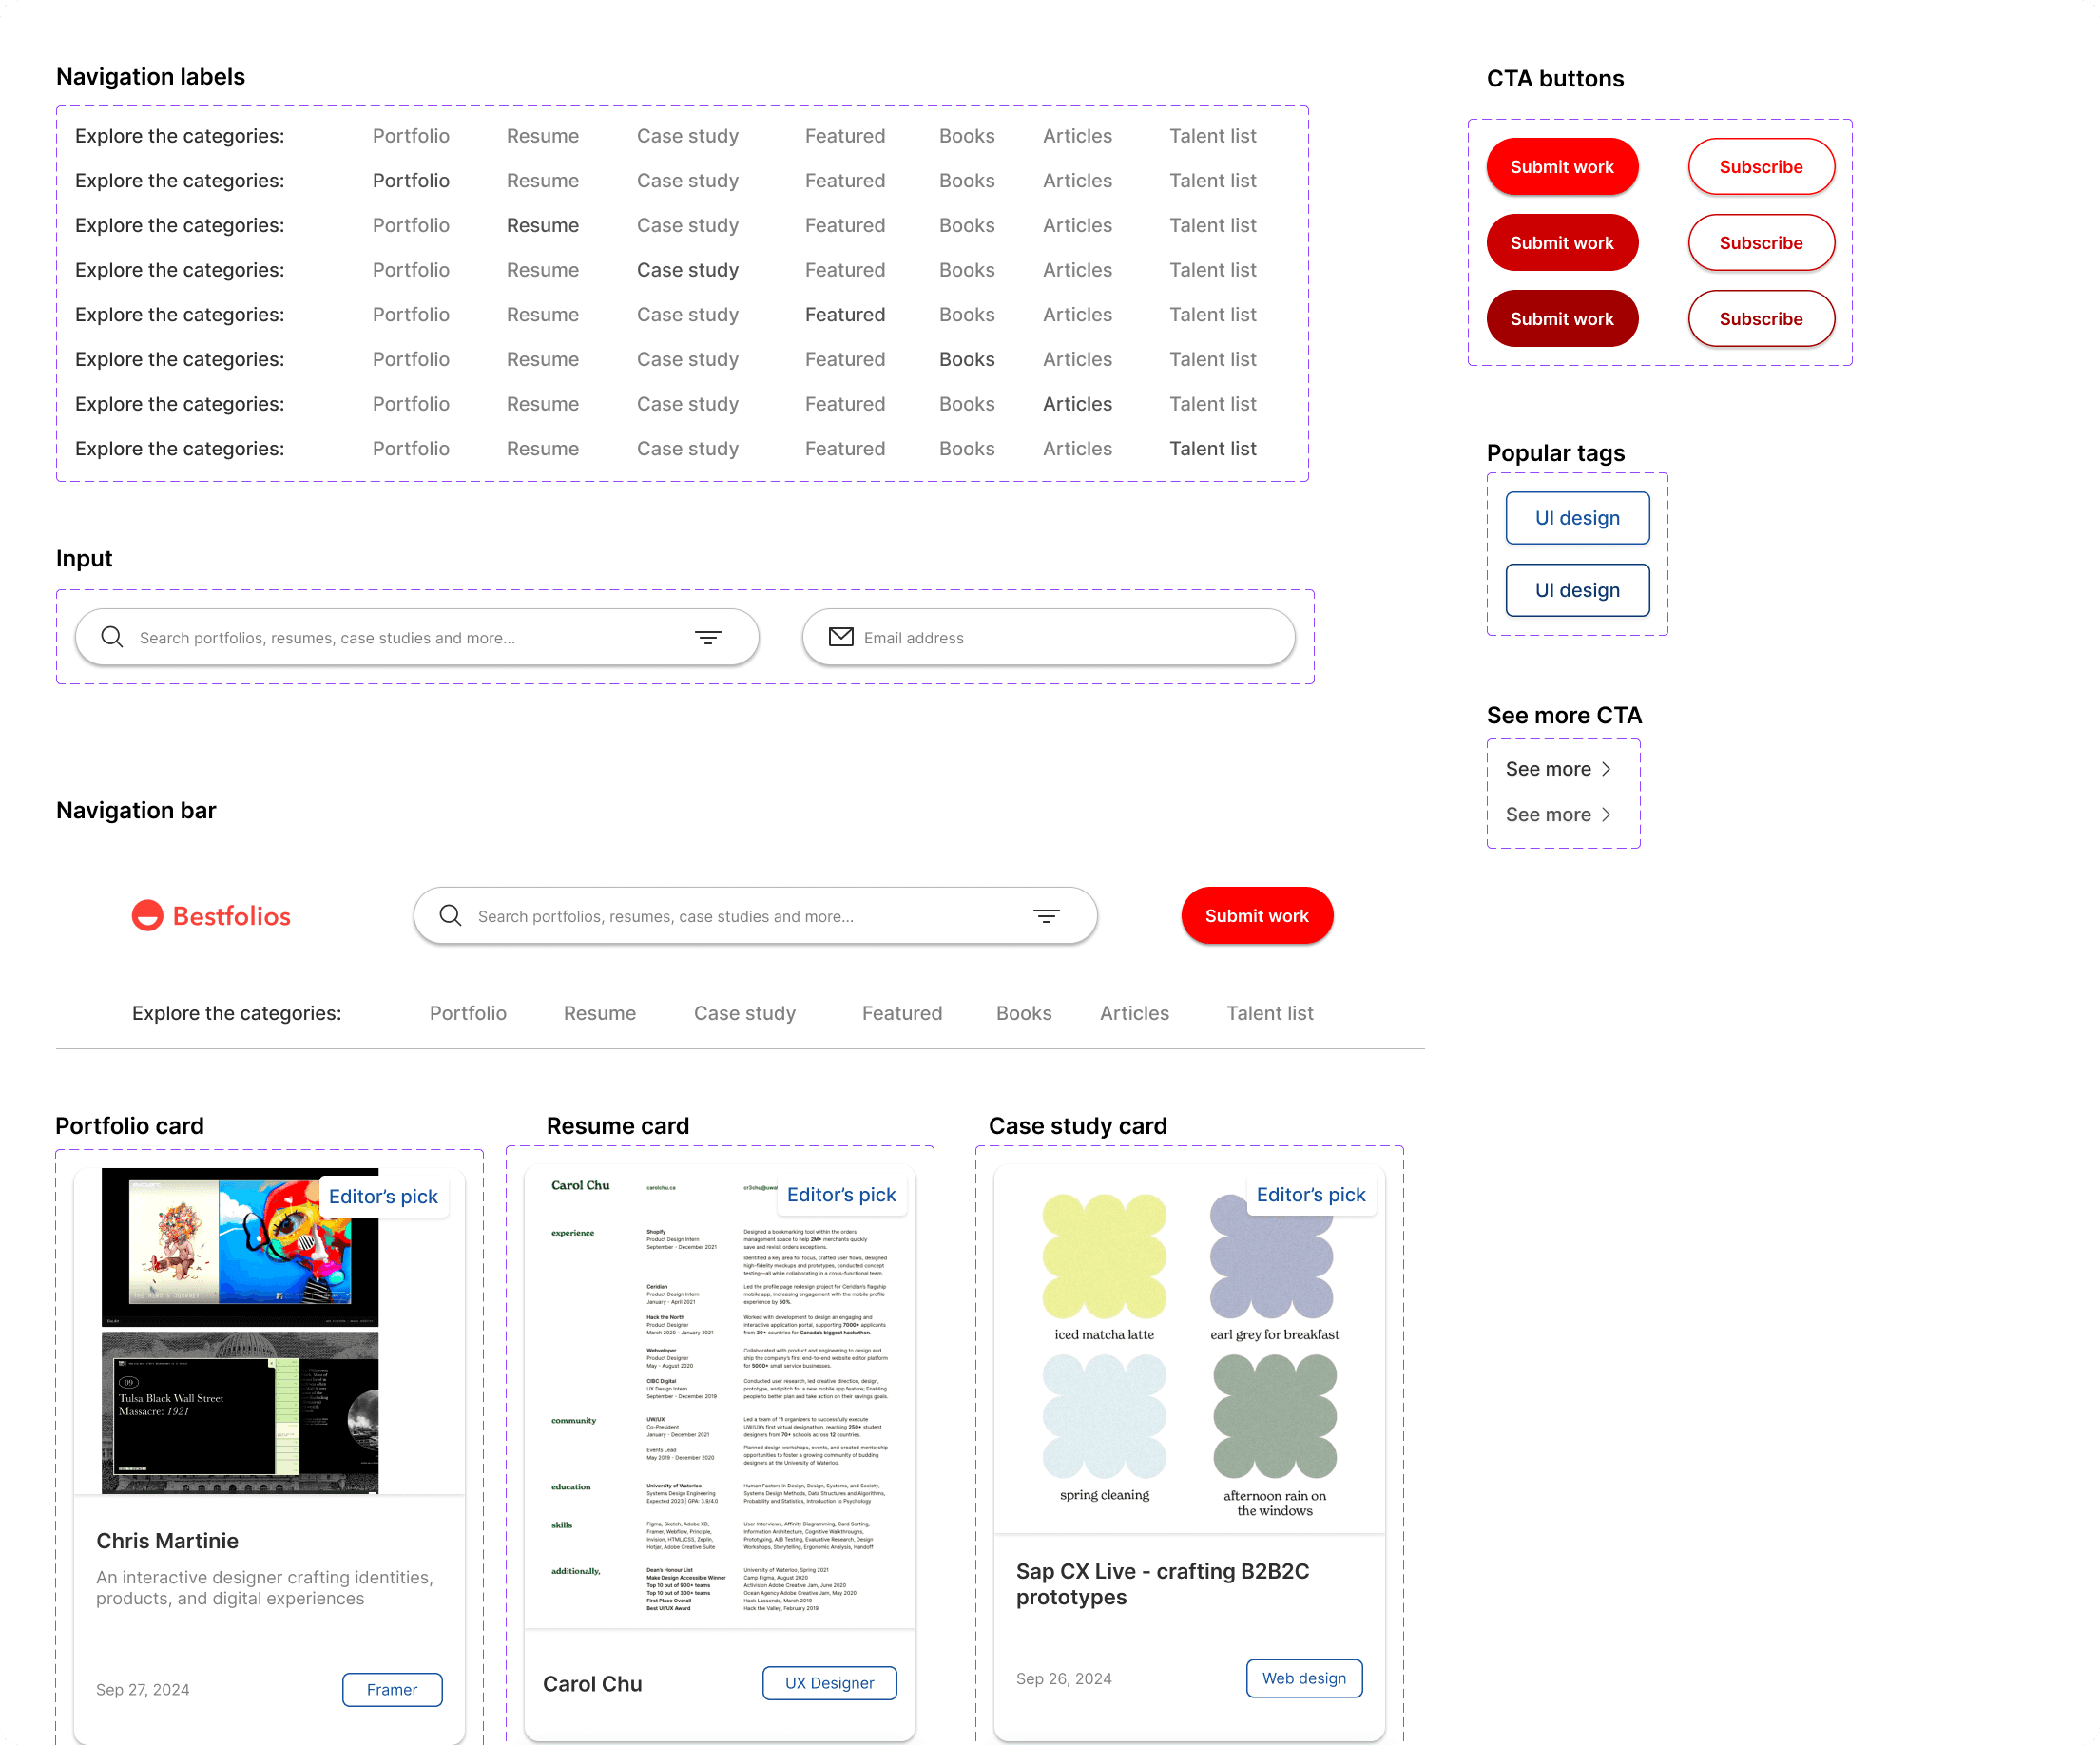Click the highlighted Talent list navigation label
The image size is (2100, 1745).
1213,449
